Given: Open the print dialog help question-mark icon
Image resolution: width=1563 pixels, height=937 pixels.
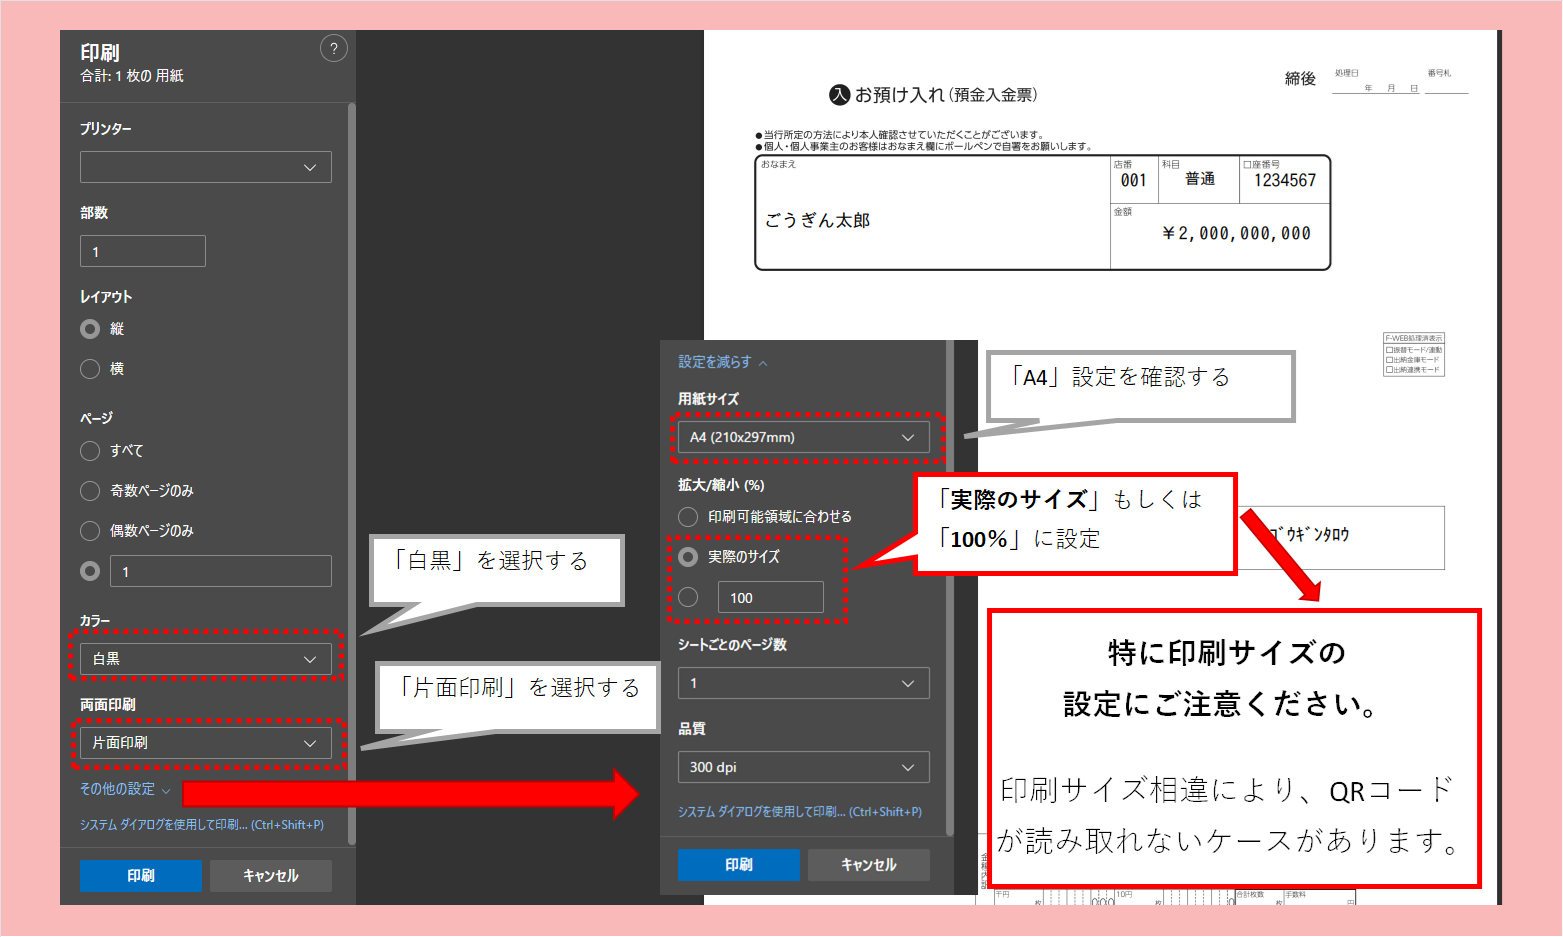Looking at the screenshot, I should [334, 48].
